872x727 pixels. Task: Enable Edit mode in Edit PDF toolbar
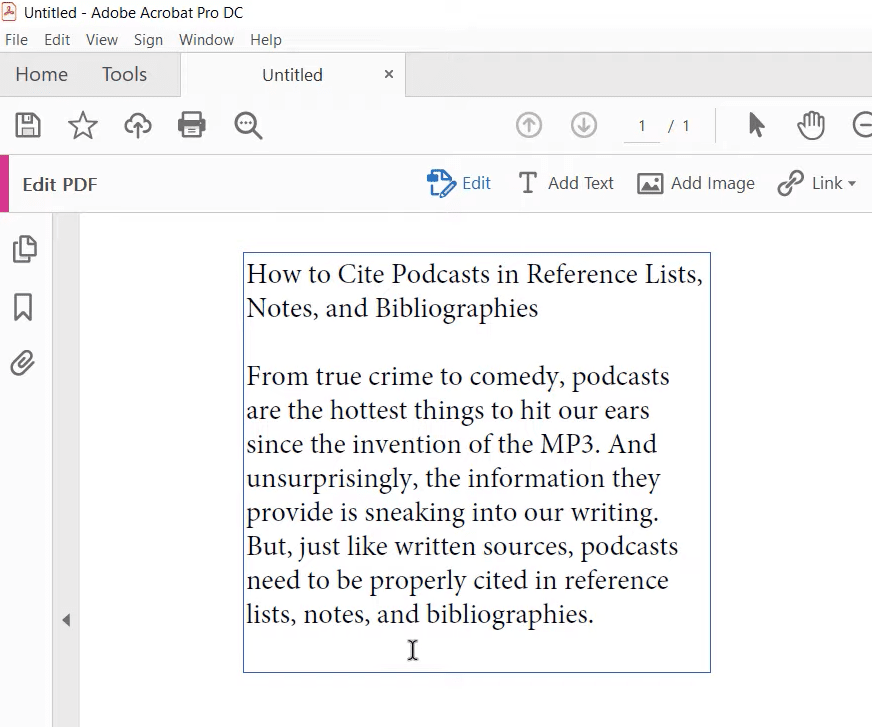[x=459, y=183]
